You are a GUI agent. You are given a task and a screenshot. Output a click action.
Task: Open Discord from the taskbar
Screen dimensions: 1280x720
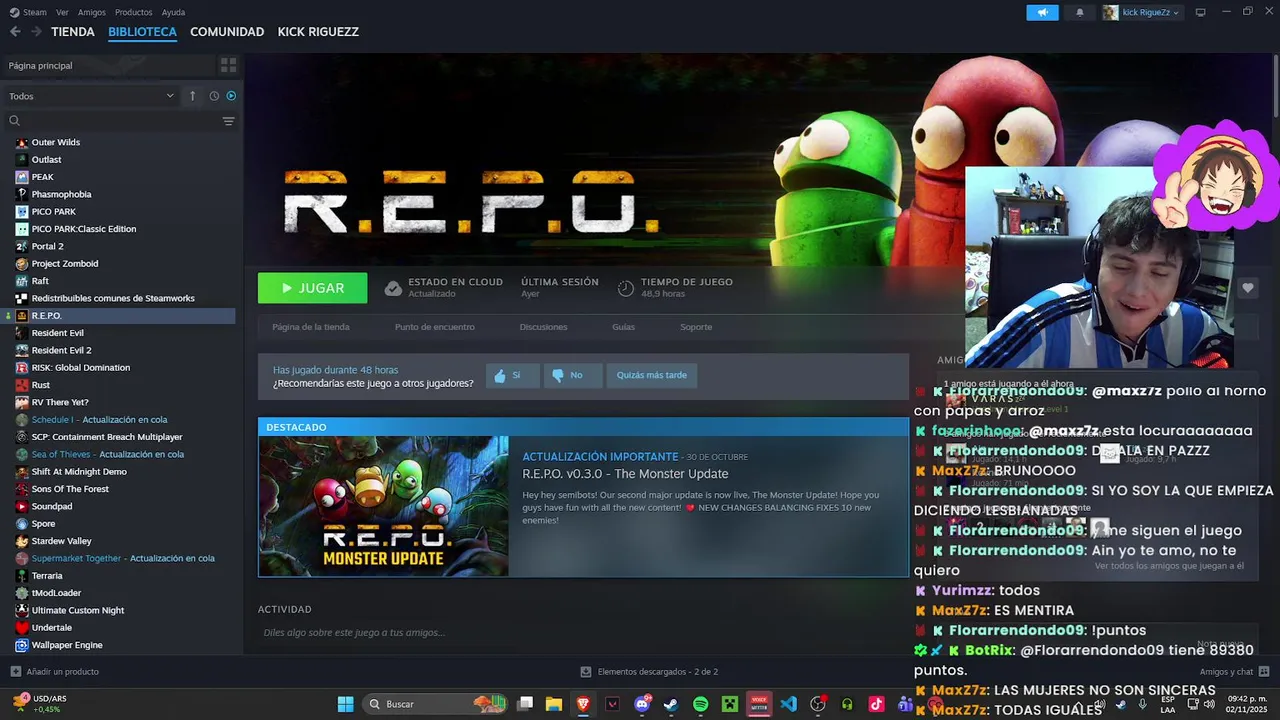[x=642, y=704]
